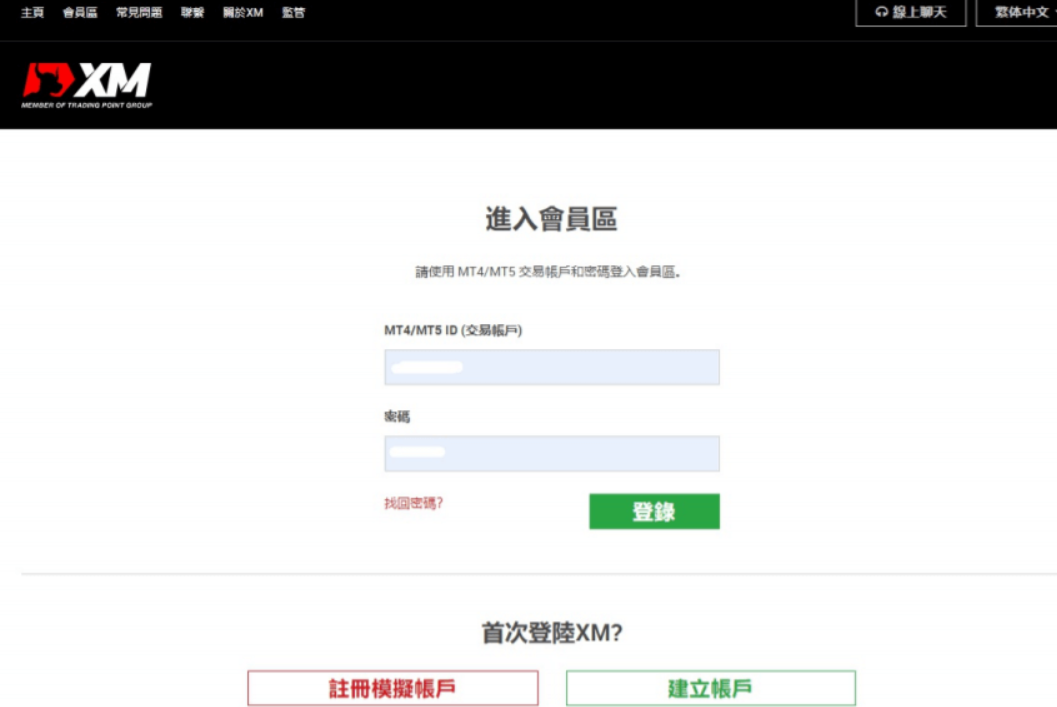Click the green-outlined 建立帳戶 button
Image resolution: width=1057 pixels, height=707 pixels.
(711, 688)
